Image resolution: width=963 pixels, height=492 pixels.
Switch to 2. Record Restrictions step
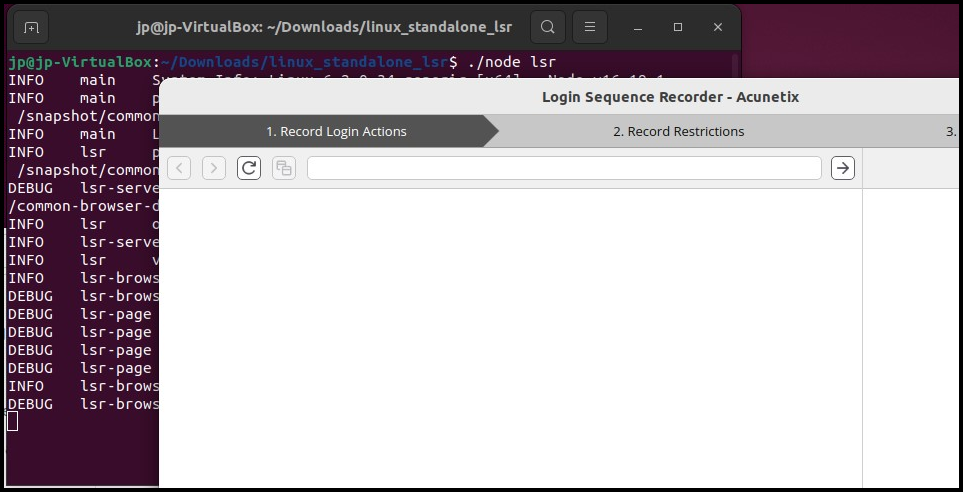click(x=679, y=131)
